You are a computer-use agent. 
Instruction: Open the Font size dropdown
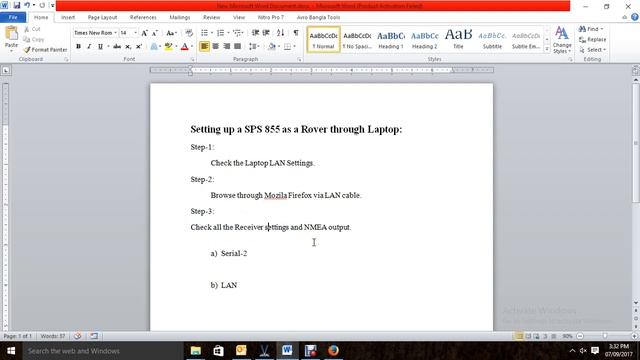pos(136,33)
